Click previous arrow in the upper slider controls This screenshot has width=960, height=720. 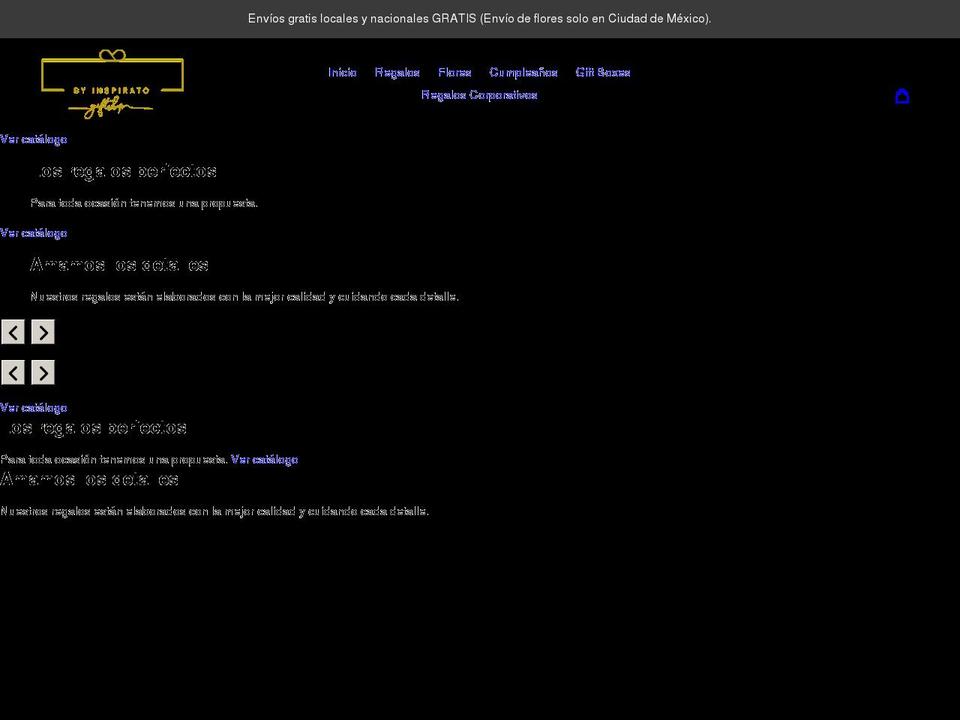[x=13, y=332]
